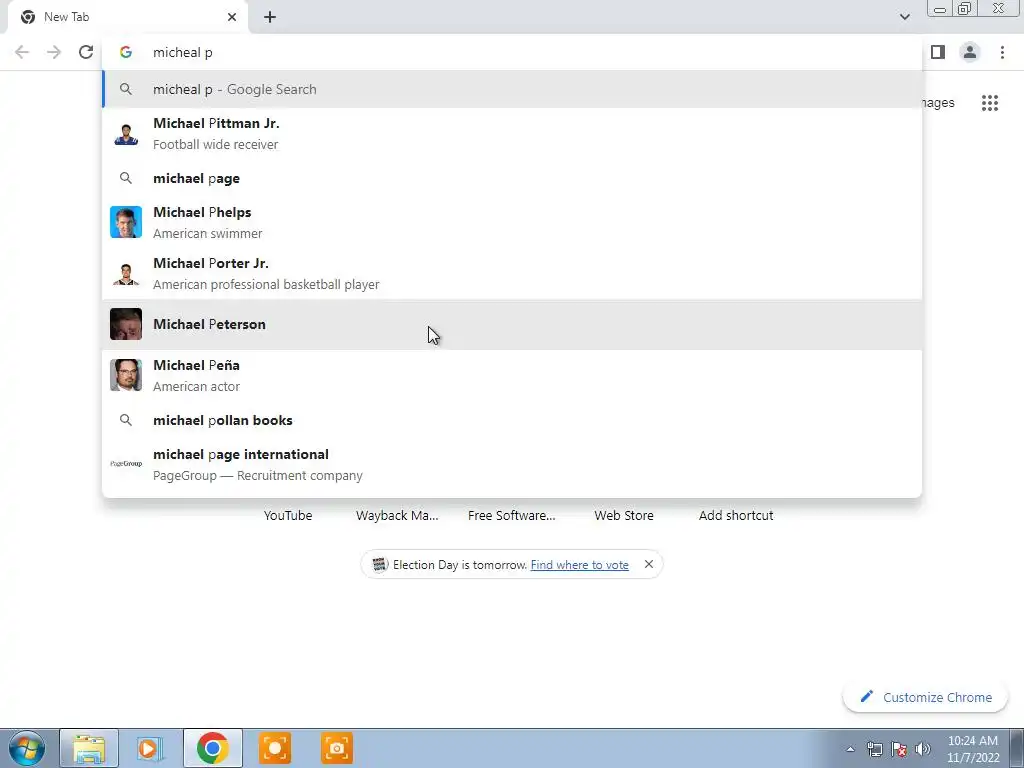The image size is (1024, 768).
Task: Open the Free Software... shortcut
Action: pos(511,515)
